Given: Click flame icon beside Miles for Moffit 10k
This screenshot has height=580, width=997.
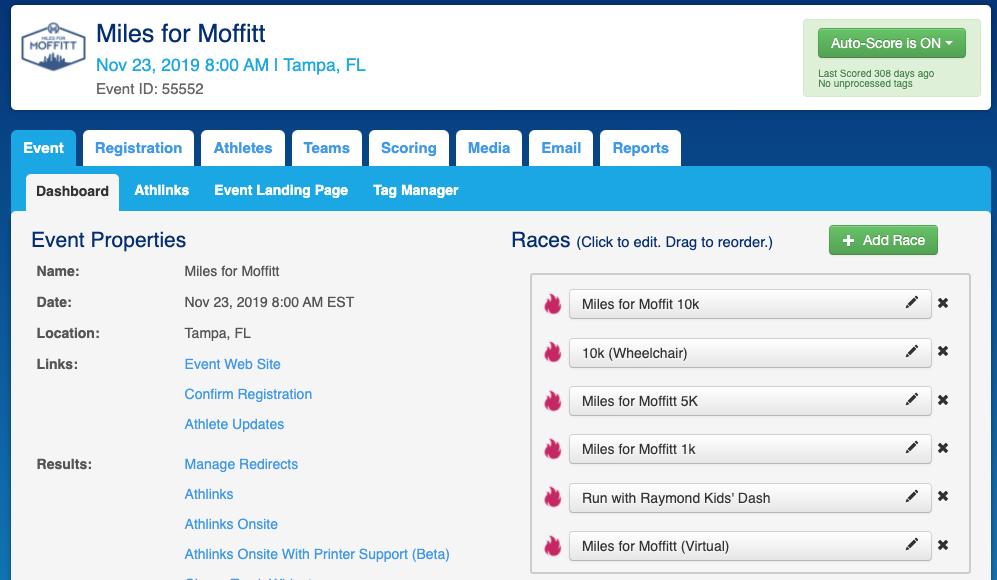Looking at the screenshot, I should (553, 304).
